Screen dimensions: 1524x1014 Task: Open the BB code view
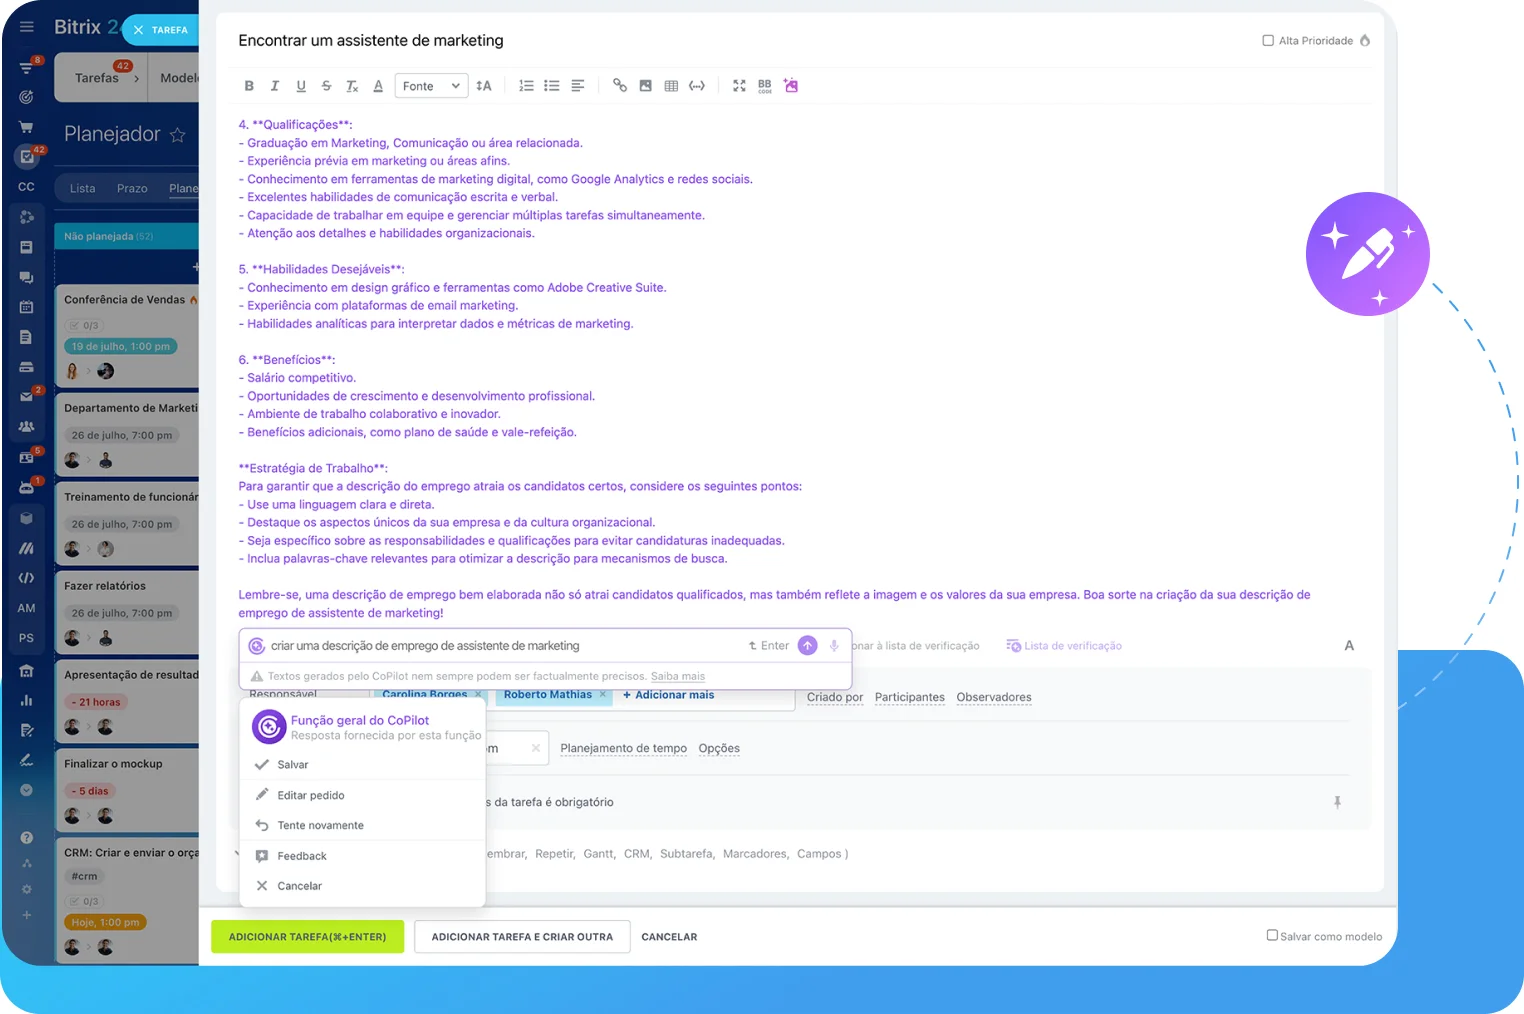[x=764, y=86]
